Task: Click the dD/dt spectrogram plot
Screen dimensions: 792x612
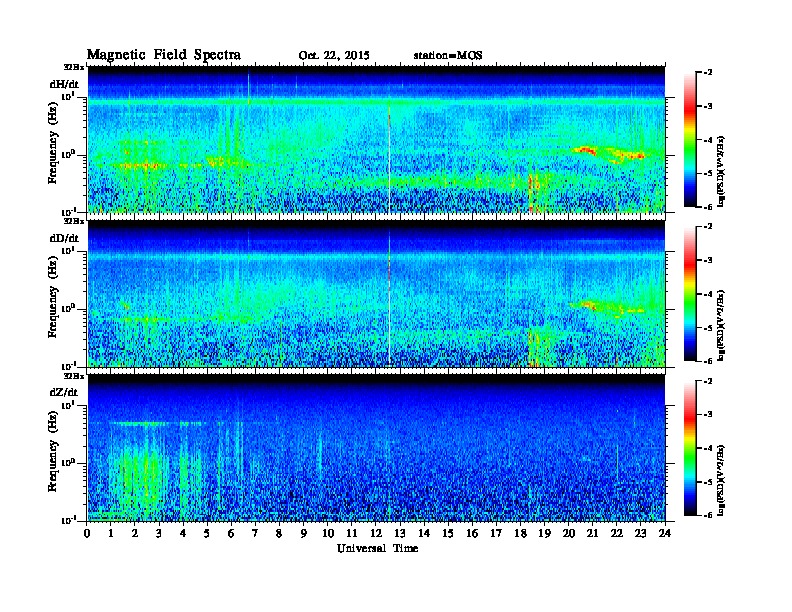Action: tap(376, 294)
